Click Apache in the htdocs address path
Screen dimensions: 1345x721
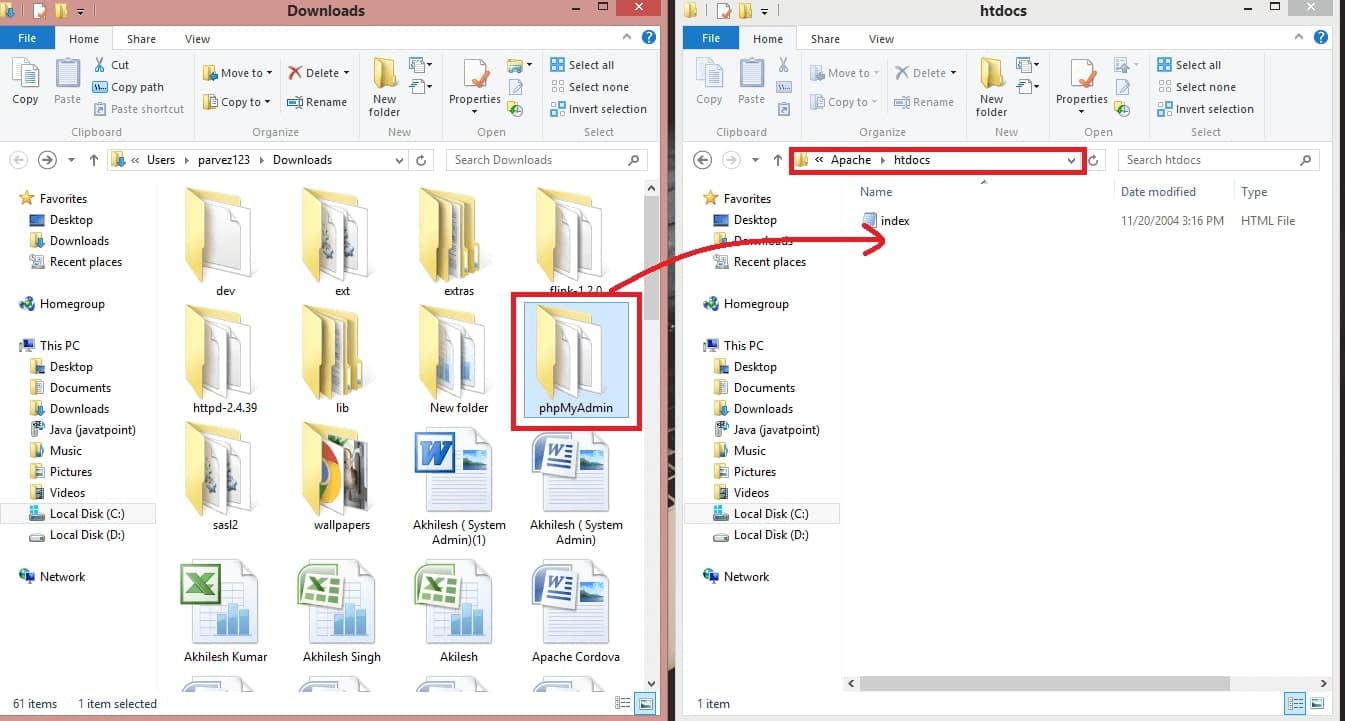(851, 160)
